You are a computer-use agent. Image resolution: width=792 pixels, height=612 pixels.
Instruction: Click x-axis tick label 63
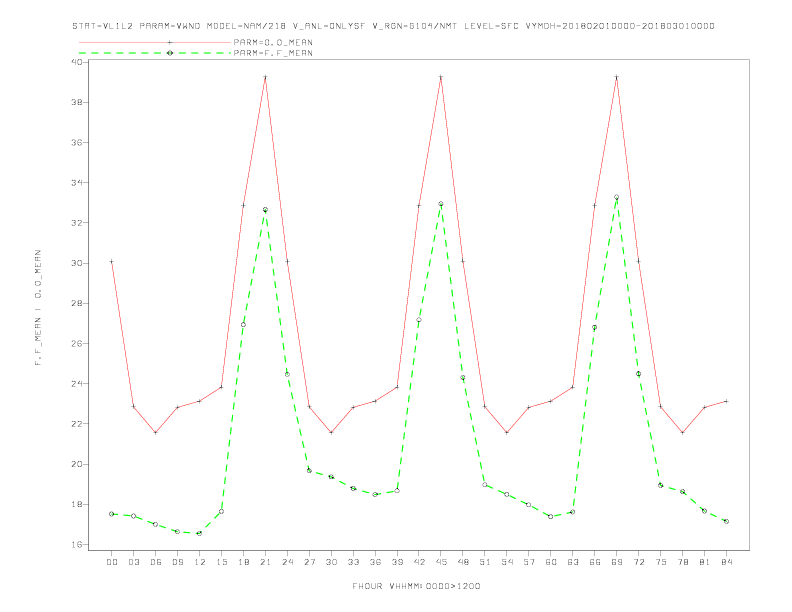tap(573, 562)
